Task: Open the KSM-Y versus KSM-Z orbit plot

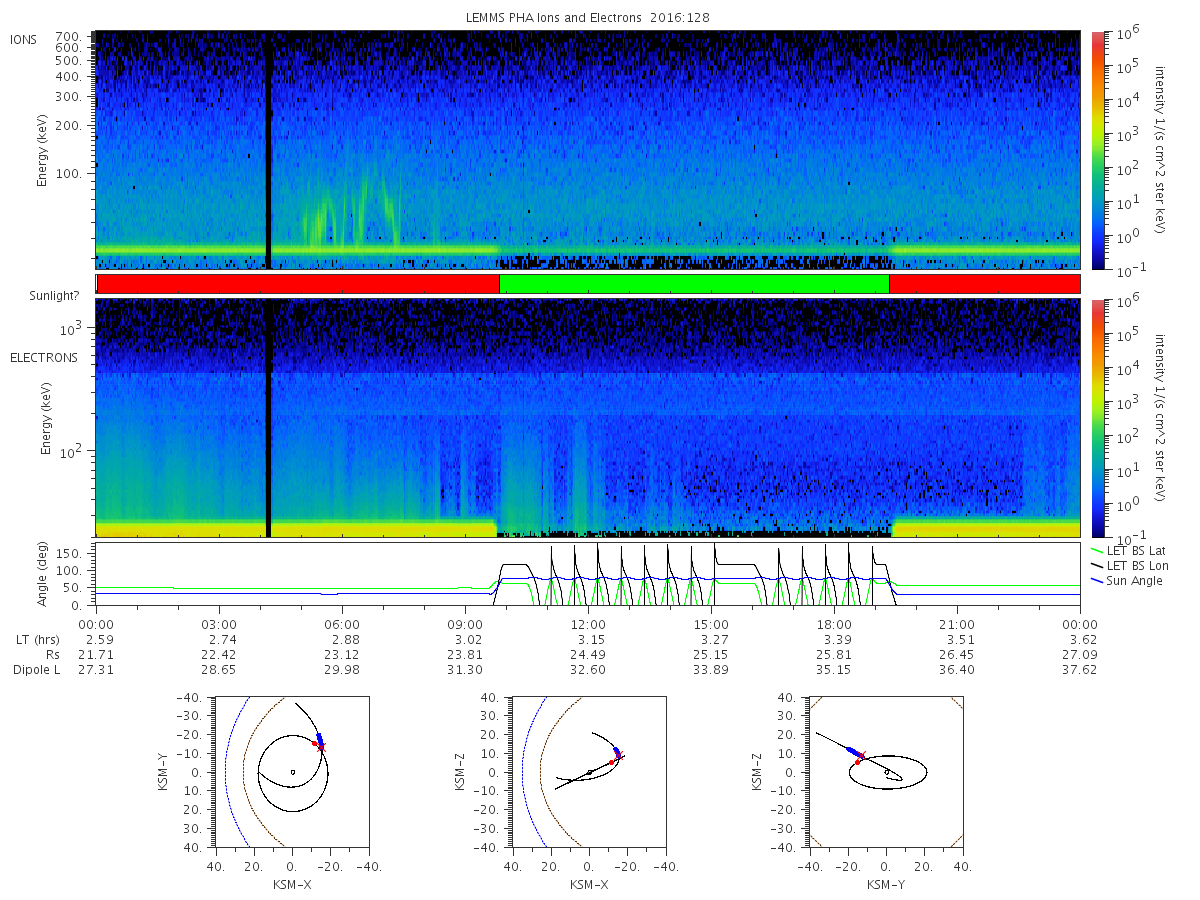Action: point(886,772)
